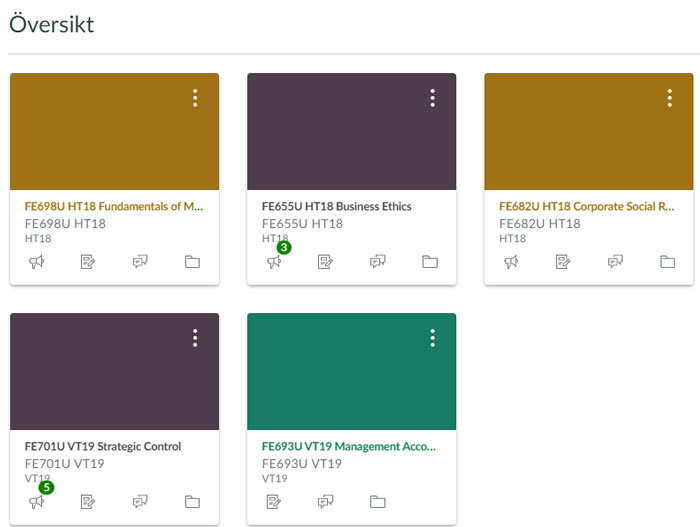Image resolution: width=700 pixels, height=527 pixels.
Task: Open files folder on FE693U Management card
Action: [x=378, y=501]
